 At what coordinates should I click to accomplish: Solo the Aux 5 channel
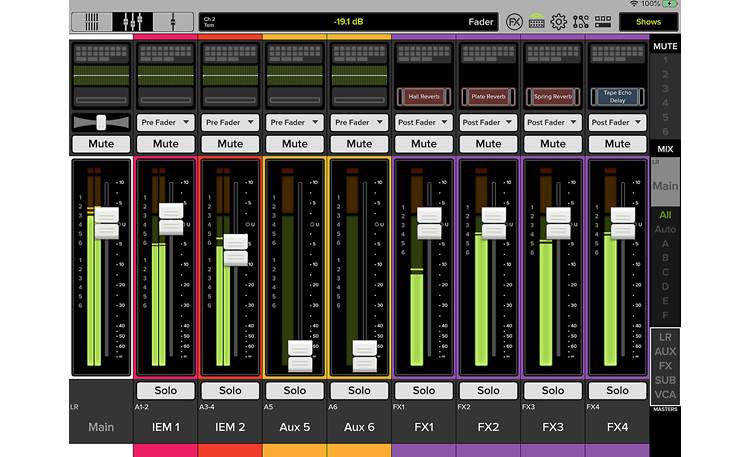click(x=295, y=390)
